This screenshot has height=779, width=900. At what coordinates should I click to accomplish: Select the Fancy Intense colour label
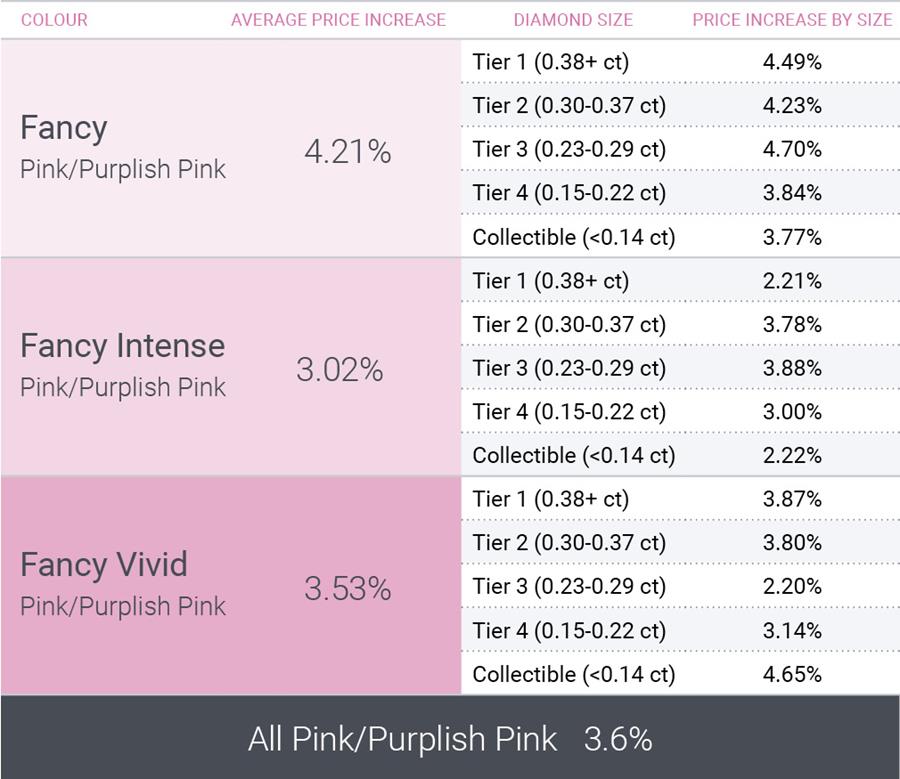[x=123, y=346]
